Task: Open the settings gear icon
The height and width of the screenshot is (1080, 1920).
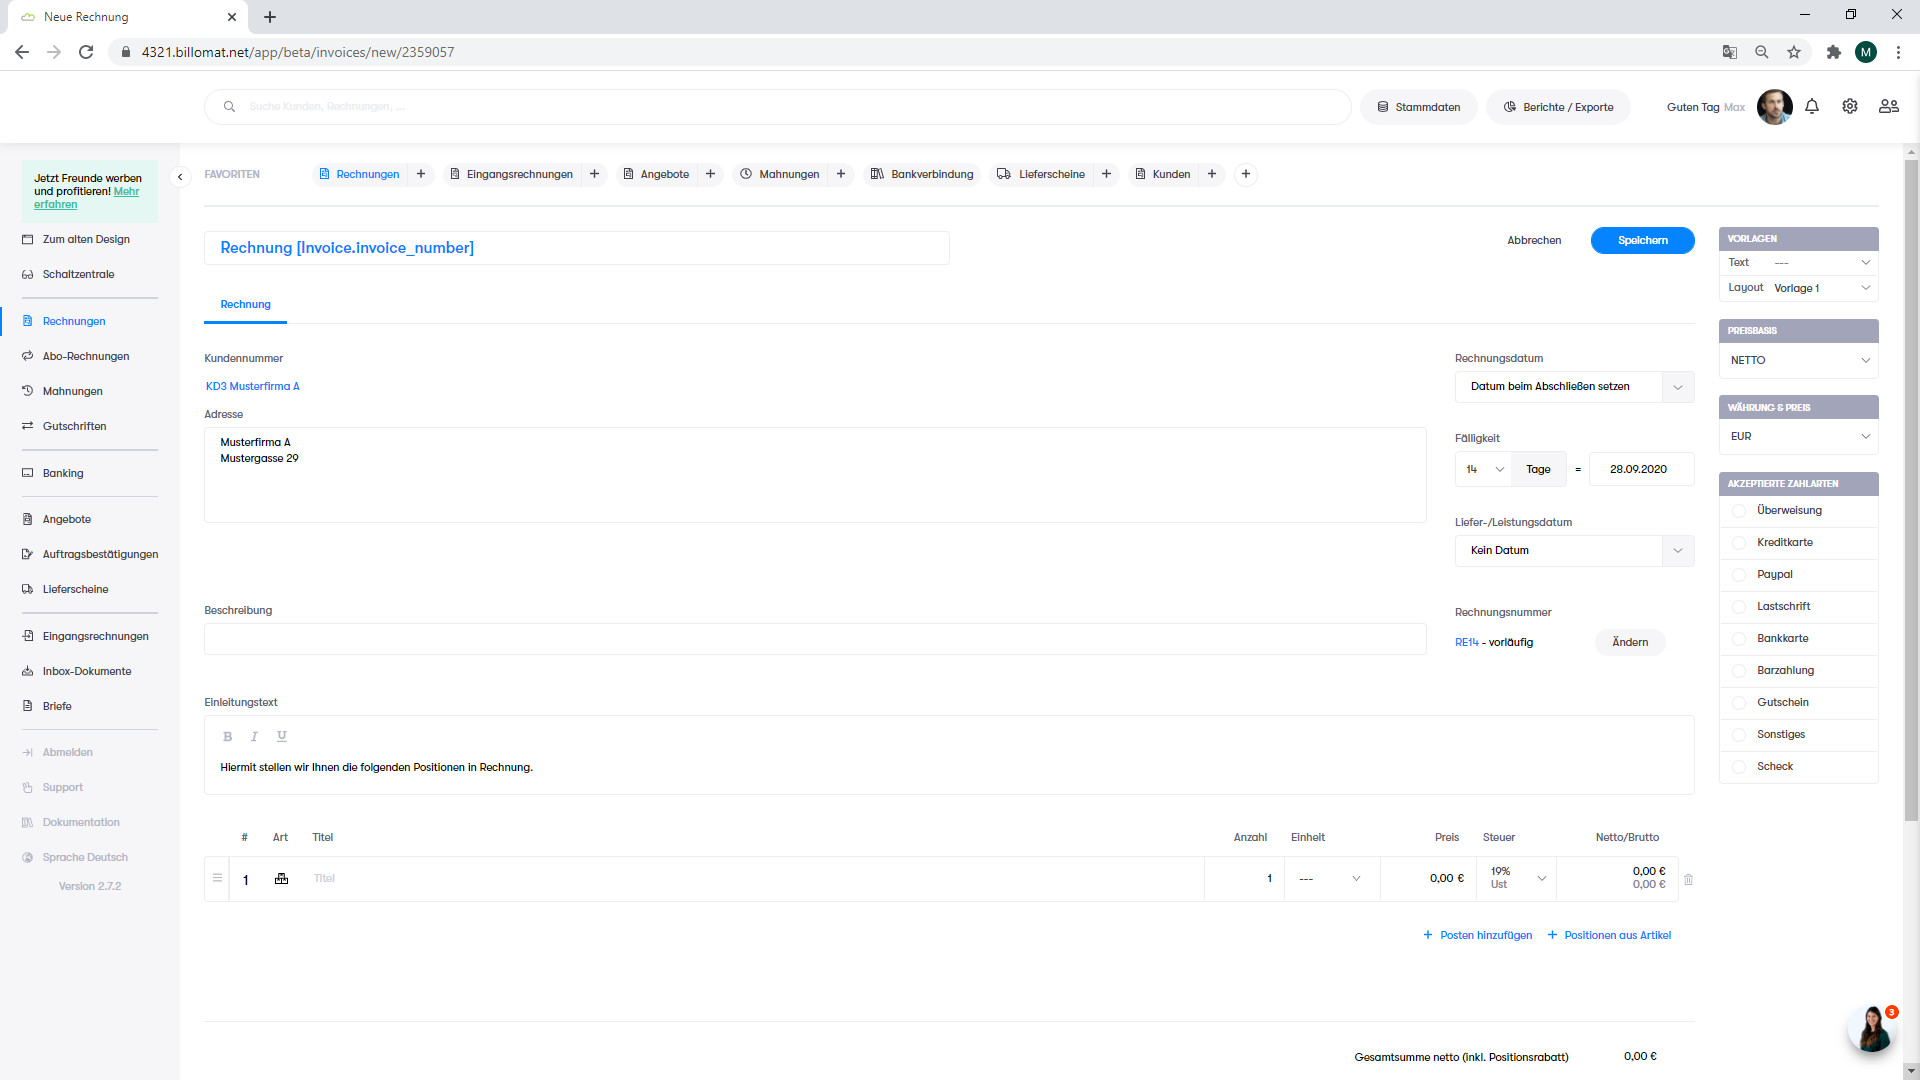Action: pos(1850,106)
